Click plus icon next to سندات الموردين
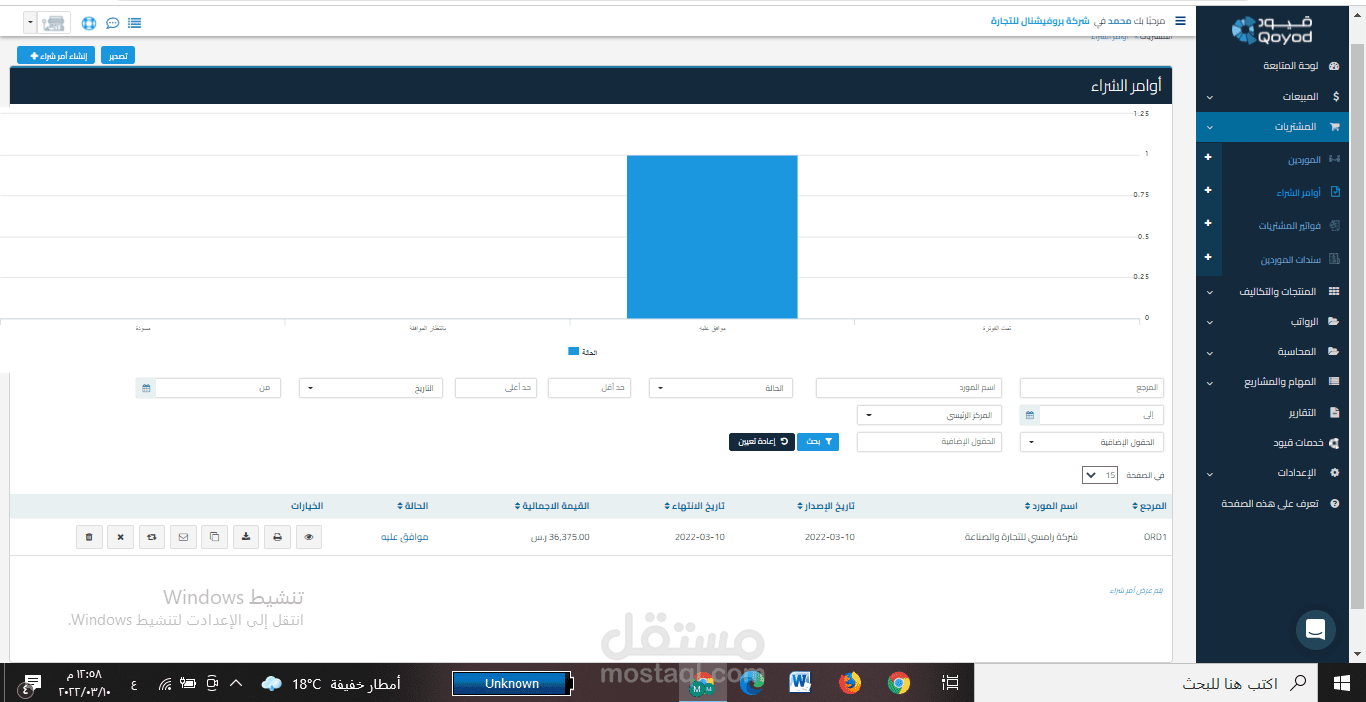 click(1208, 257)
